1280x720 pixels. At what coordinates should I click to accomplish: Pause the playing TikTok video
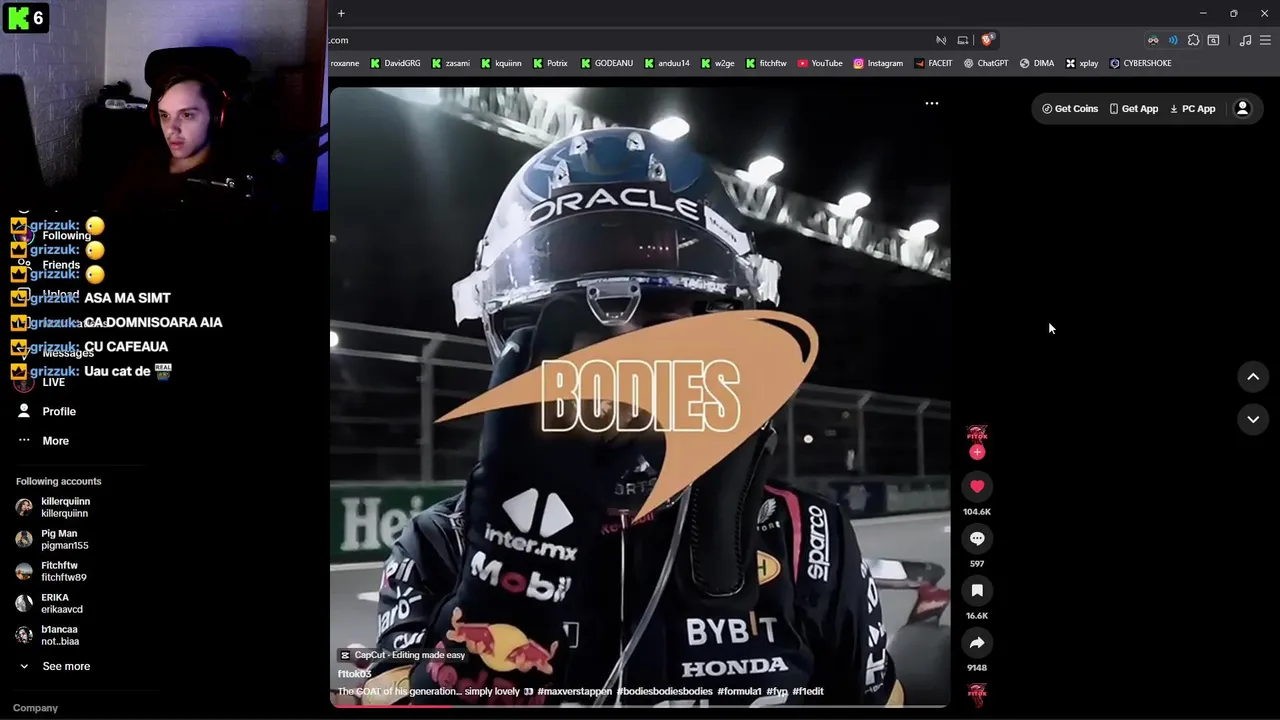(640, 397)
